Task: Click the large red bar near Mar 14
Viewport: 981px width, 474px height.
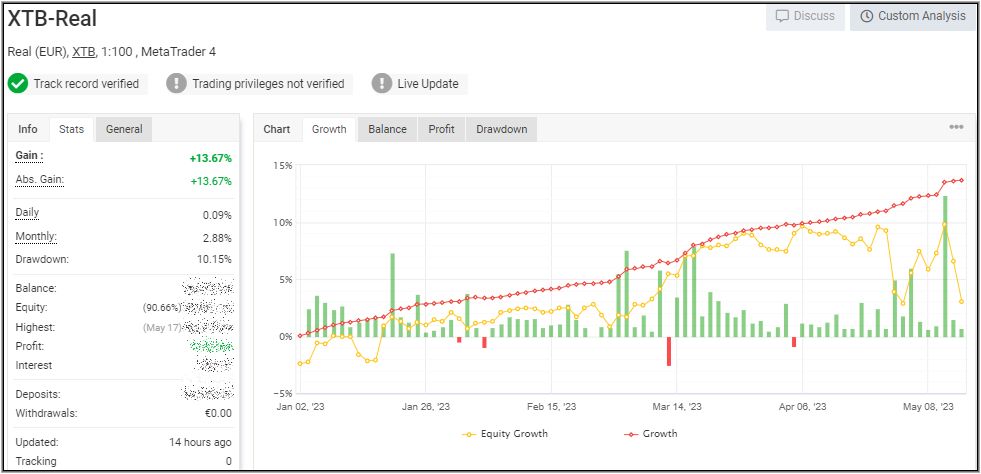Action: coord(669,351)
